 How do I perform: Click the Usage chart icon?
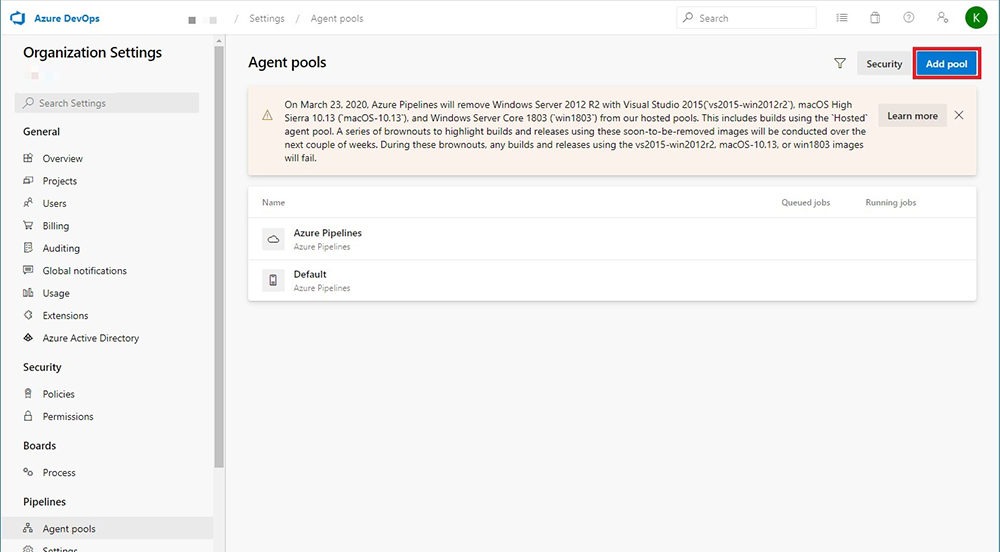(x=28, y=293)
